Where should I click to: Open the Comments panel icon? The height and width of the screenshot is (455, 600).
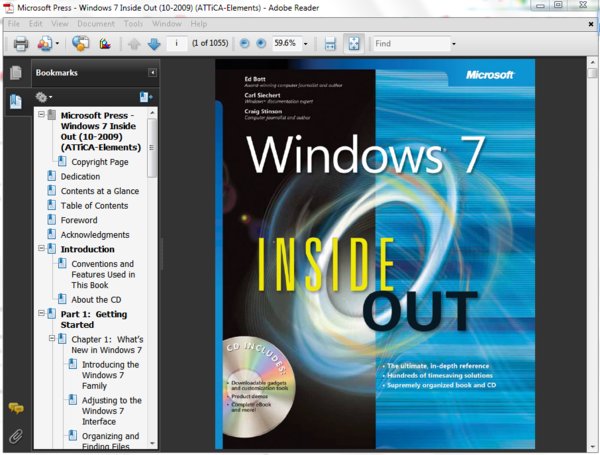coord(16,408)
